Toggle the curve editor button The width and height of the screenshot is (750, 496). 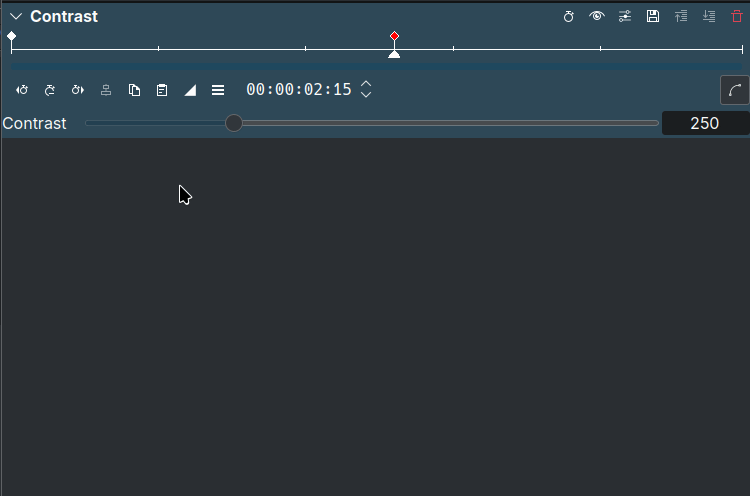click(x=734, y=90)
